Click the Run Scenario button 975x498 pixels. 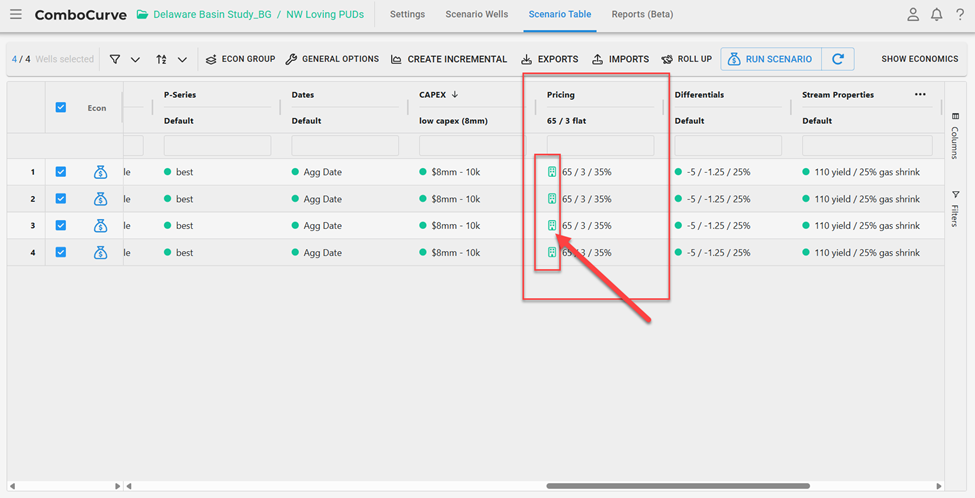point(771,59)
